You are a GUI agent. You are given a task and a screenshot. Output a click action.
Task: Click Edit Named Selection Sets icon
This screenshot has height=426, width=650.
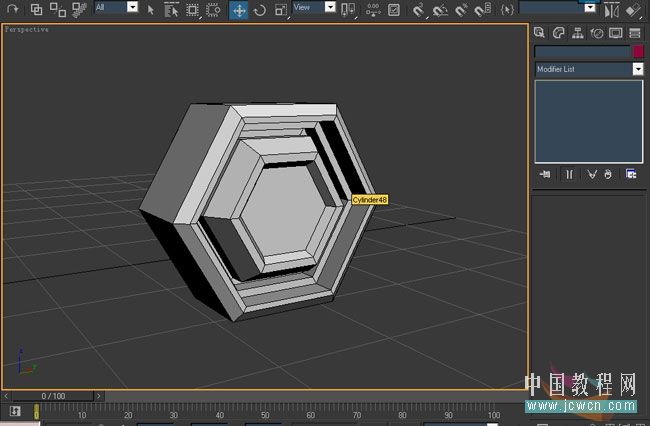(x=507, y=10)
